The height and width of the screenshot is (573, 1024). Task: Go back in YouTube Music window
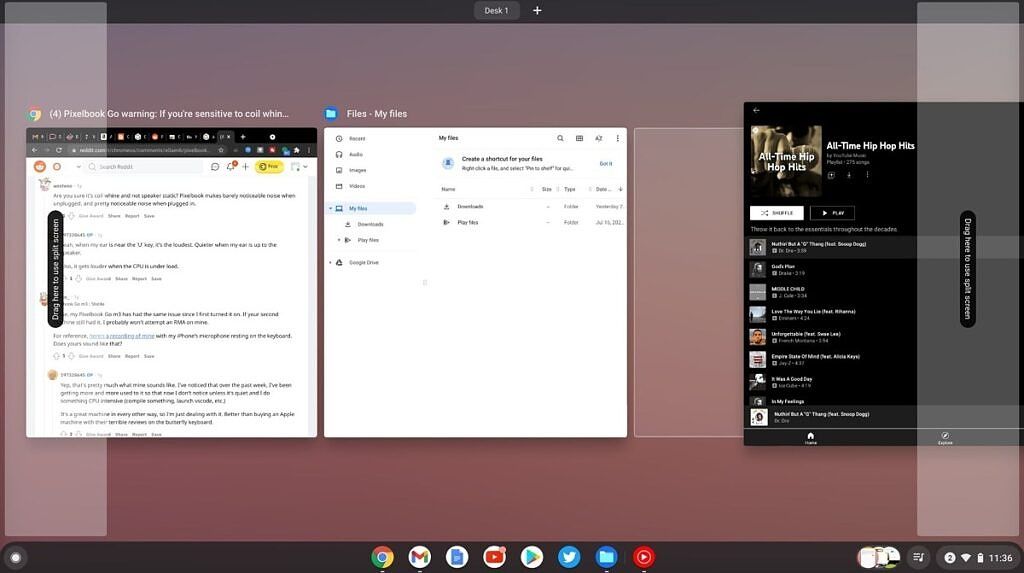coord(756,110)
